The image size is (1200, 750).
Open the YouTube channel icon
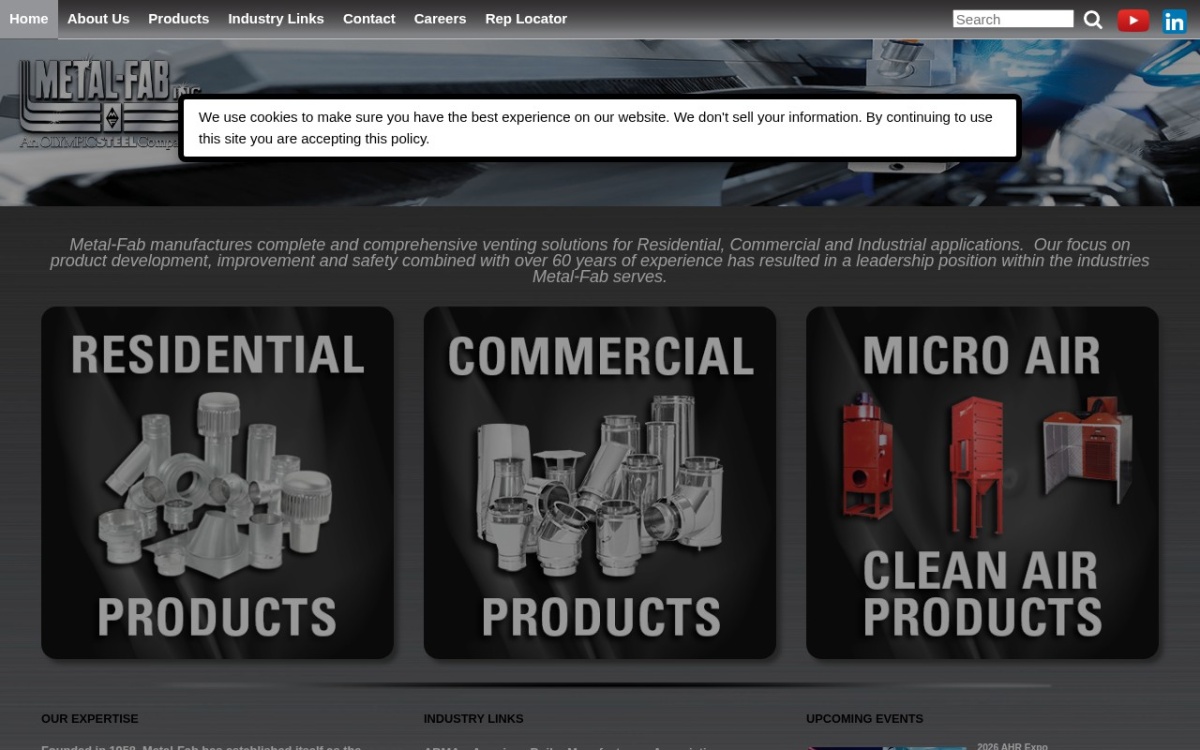1133,20
